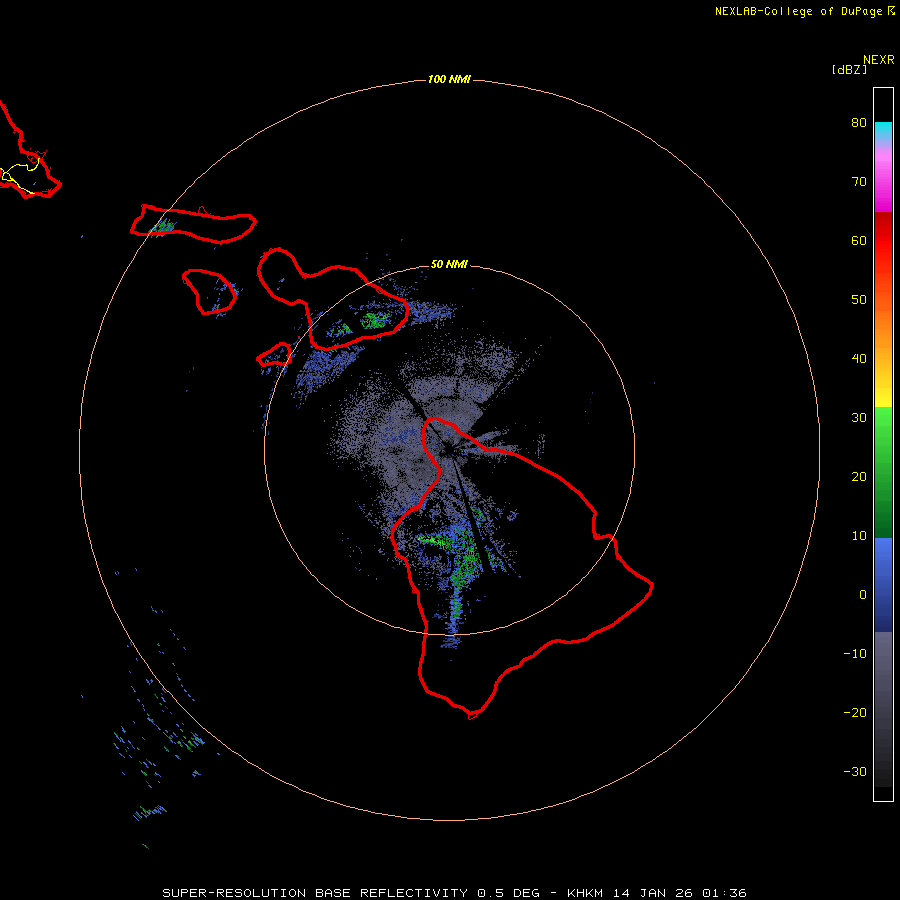The width and height of the screenshot is (900, 900).
Task: Click the 40 dBZ scale value
Action: point(859,359)
